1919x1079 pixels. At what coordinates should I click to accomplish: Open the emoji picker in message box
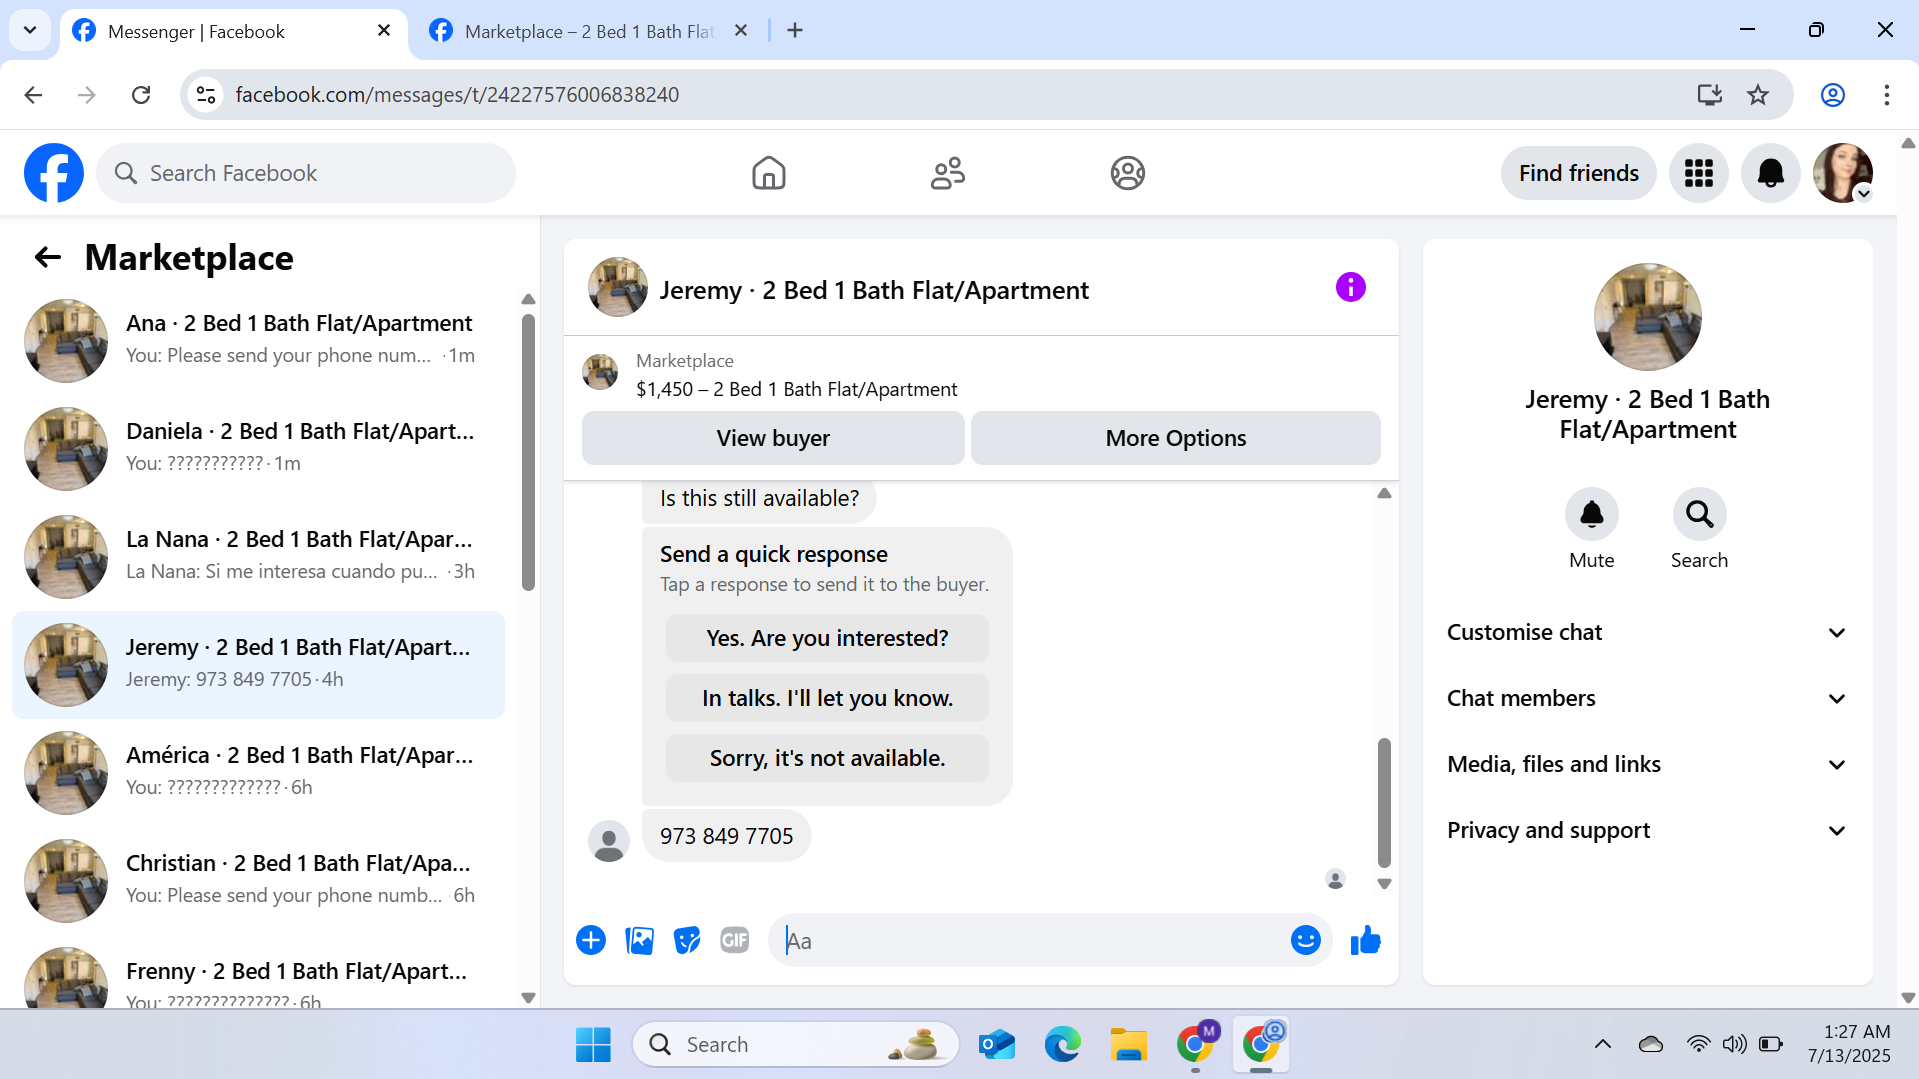tap(1305, 940)
